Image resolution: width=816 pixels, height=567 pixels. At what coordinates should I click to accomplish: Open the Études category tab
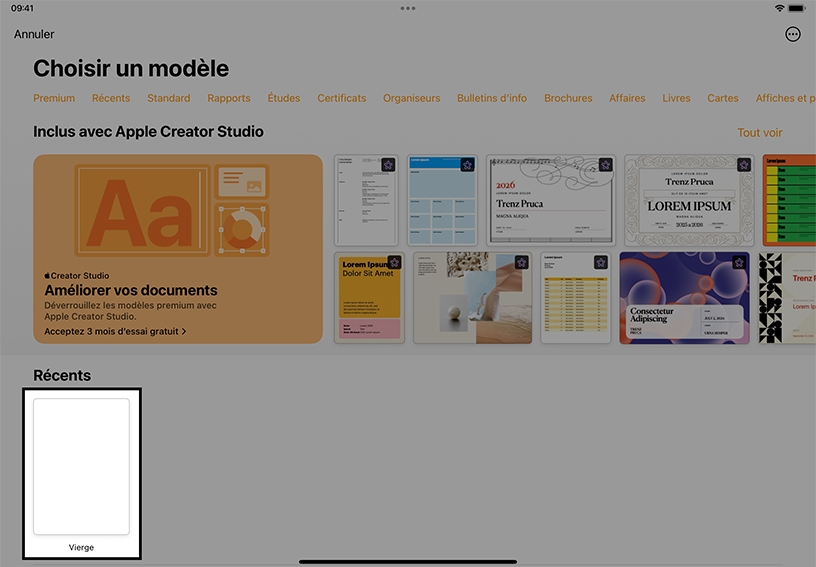tap(284, 98)
